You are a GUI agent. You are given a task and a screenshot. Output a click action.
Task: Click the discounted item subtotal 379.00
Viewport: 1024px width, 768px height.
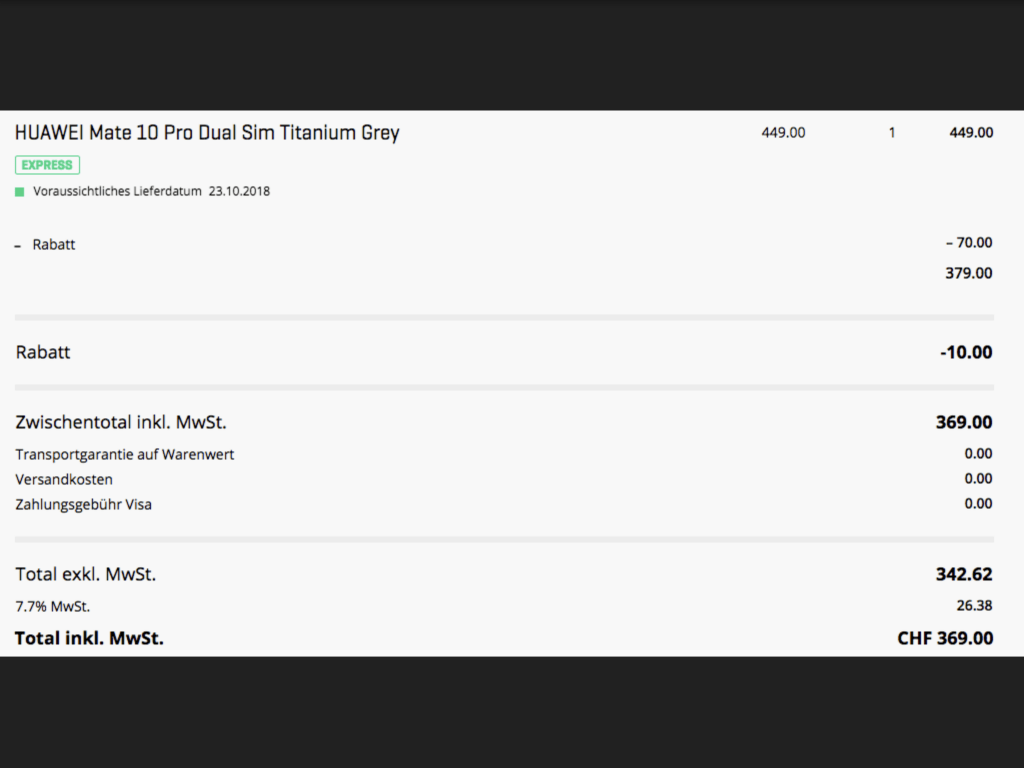pos(968,272)
